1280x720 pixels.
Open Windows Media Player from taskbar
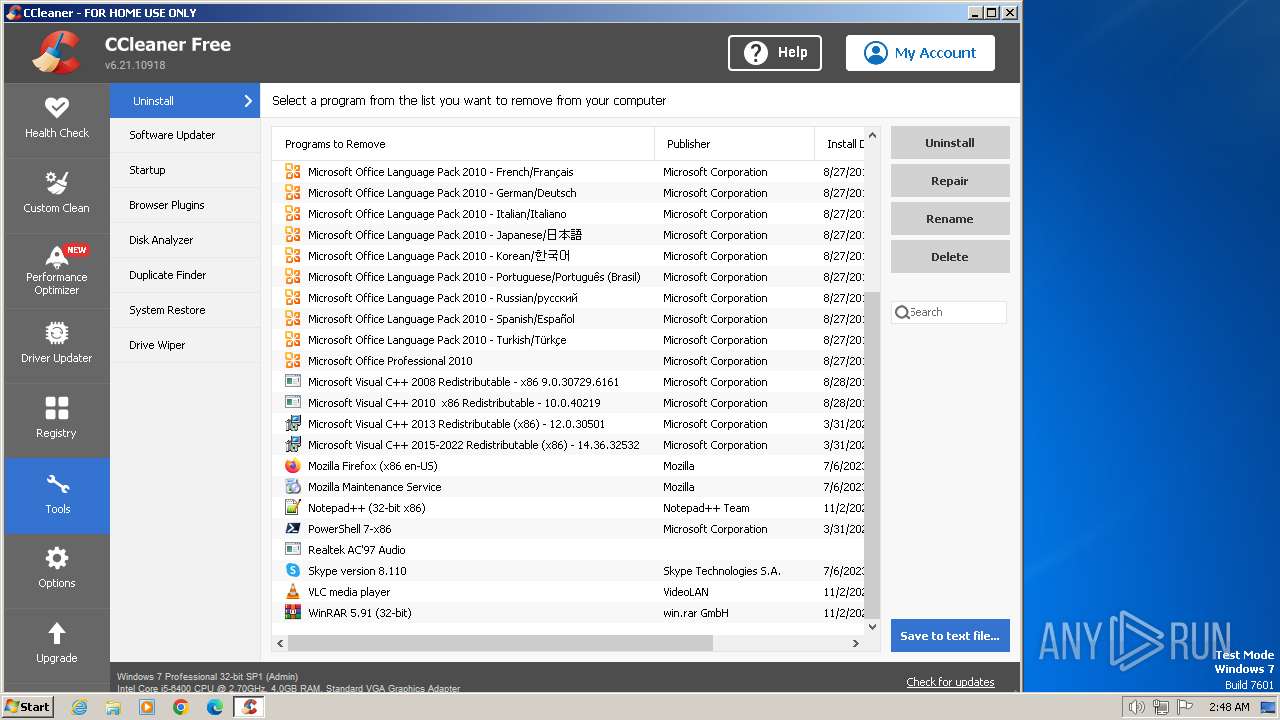[147, 707]
